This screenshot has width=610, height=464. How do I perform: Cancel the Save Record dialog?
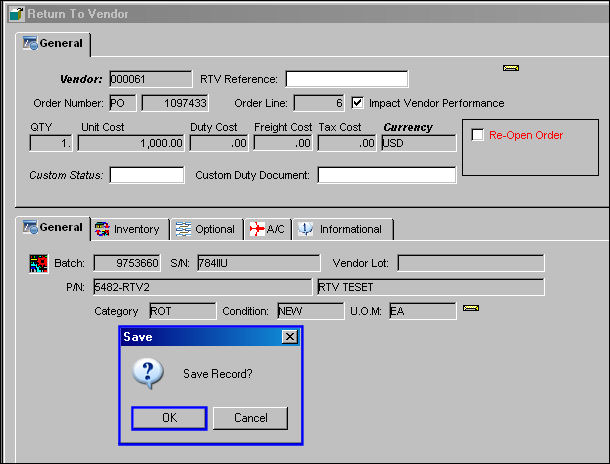tap(251, 418)
